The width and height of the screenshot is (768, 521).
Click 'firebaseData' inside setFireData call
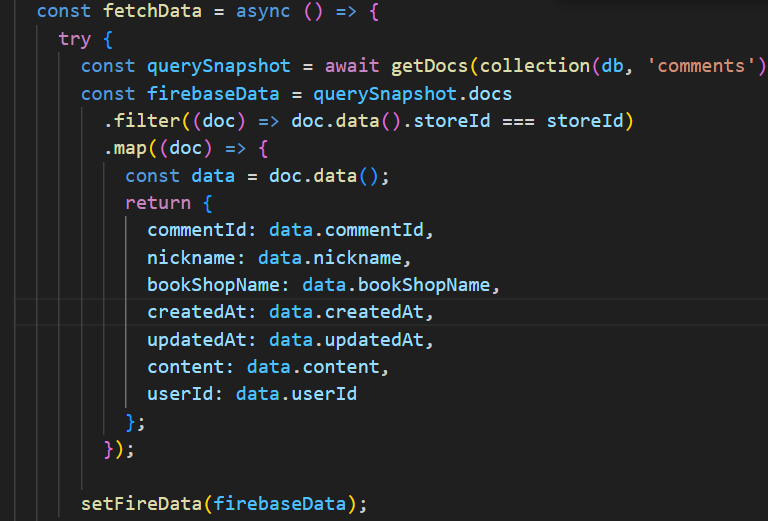coord(280,503)
